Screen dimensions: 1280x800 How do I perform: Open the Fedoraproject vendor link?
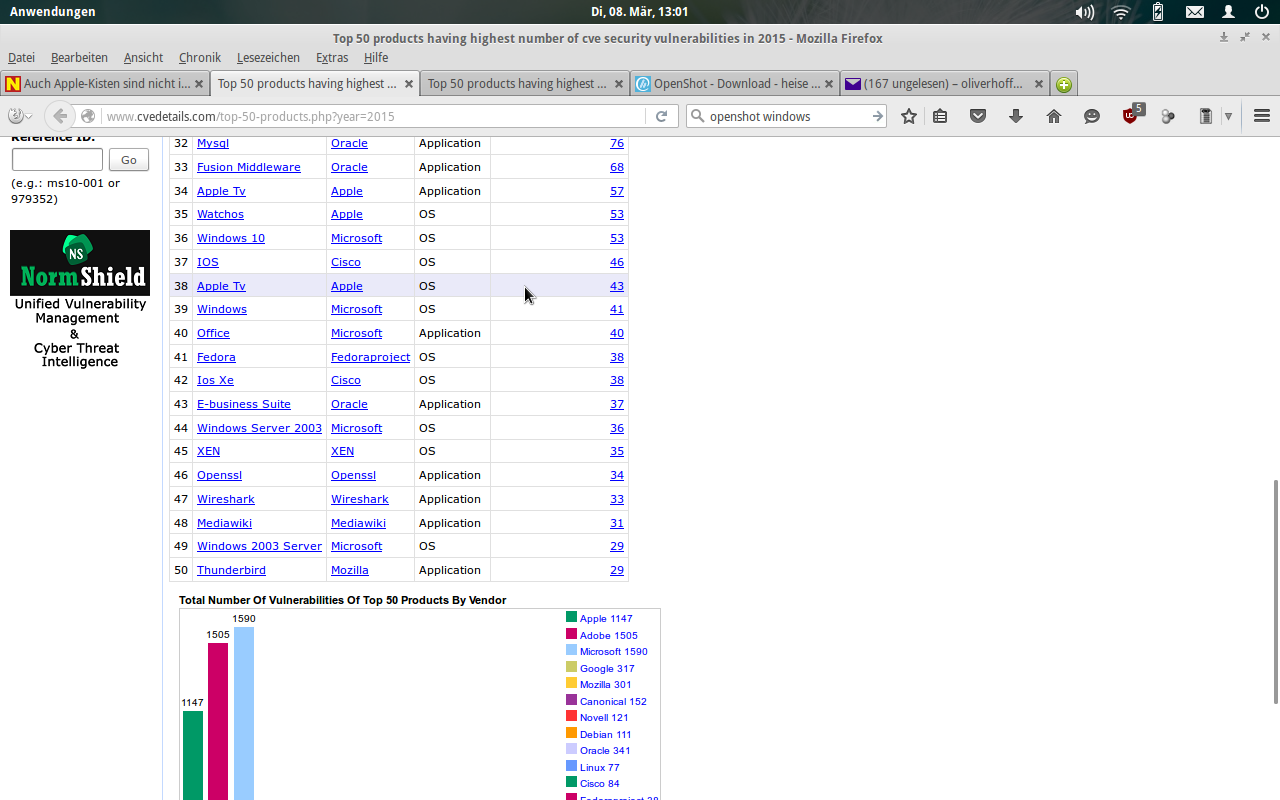click(x=370, y=357)
